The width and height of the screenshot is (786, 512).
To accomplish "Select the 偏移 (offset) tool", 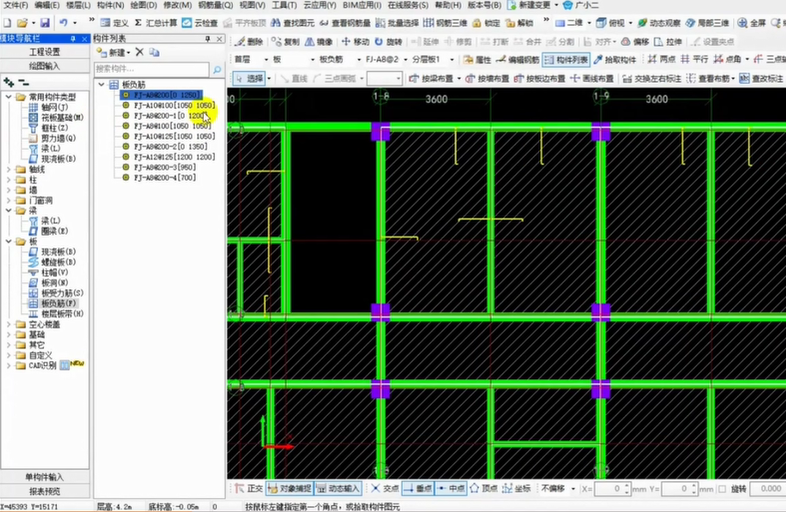I will click(x=635, y=42).
